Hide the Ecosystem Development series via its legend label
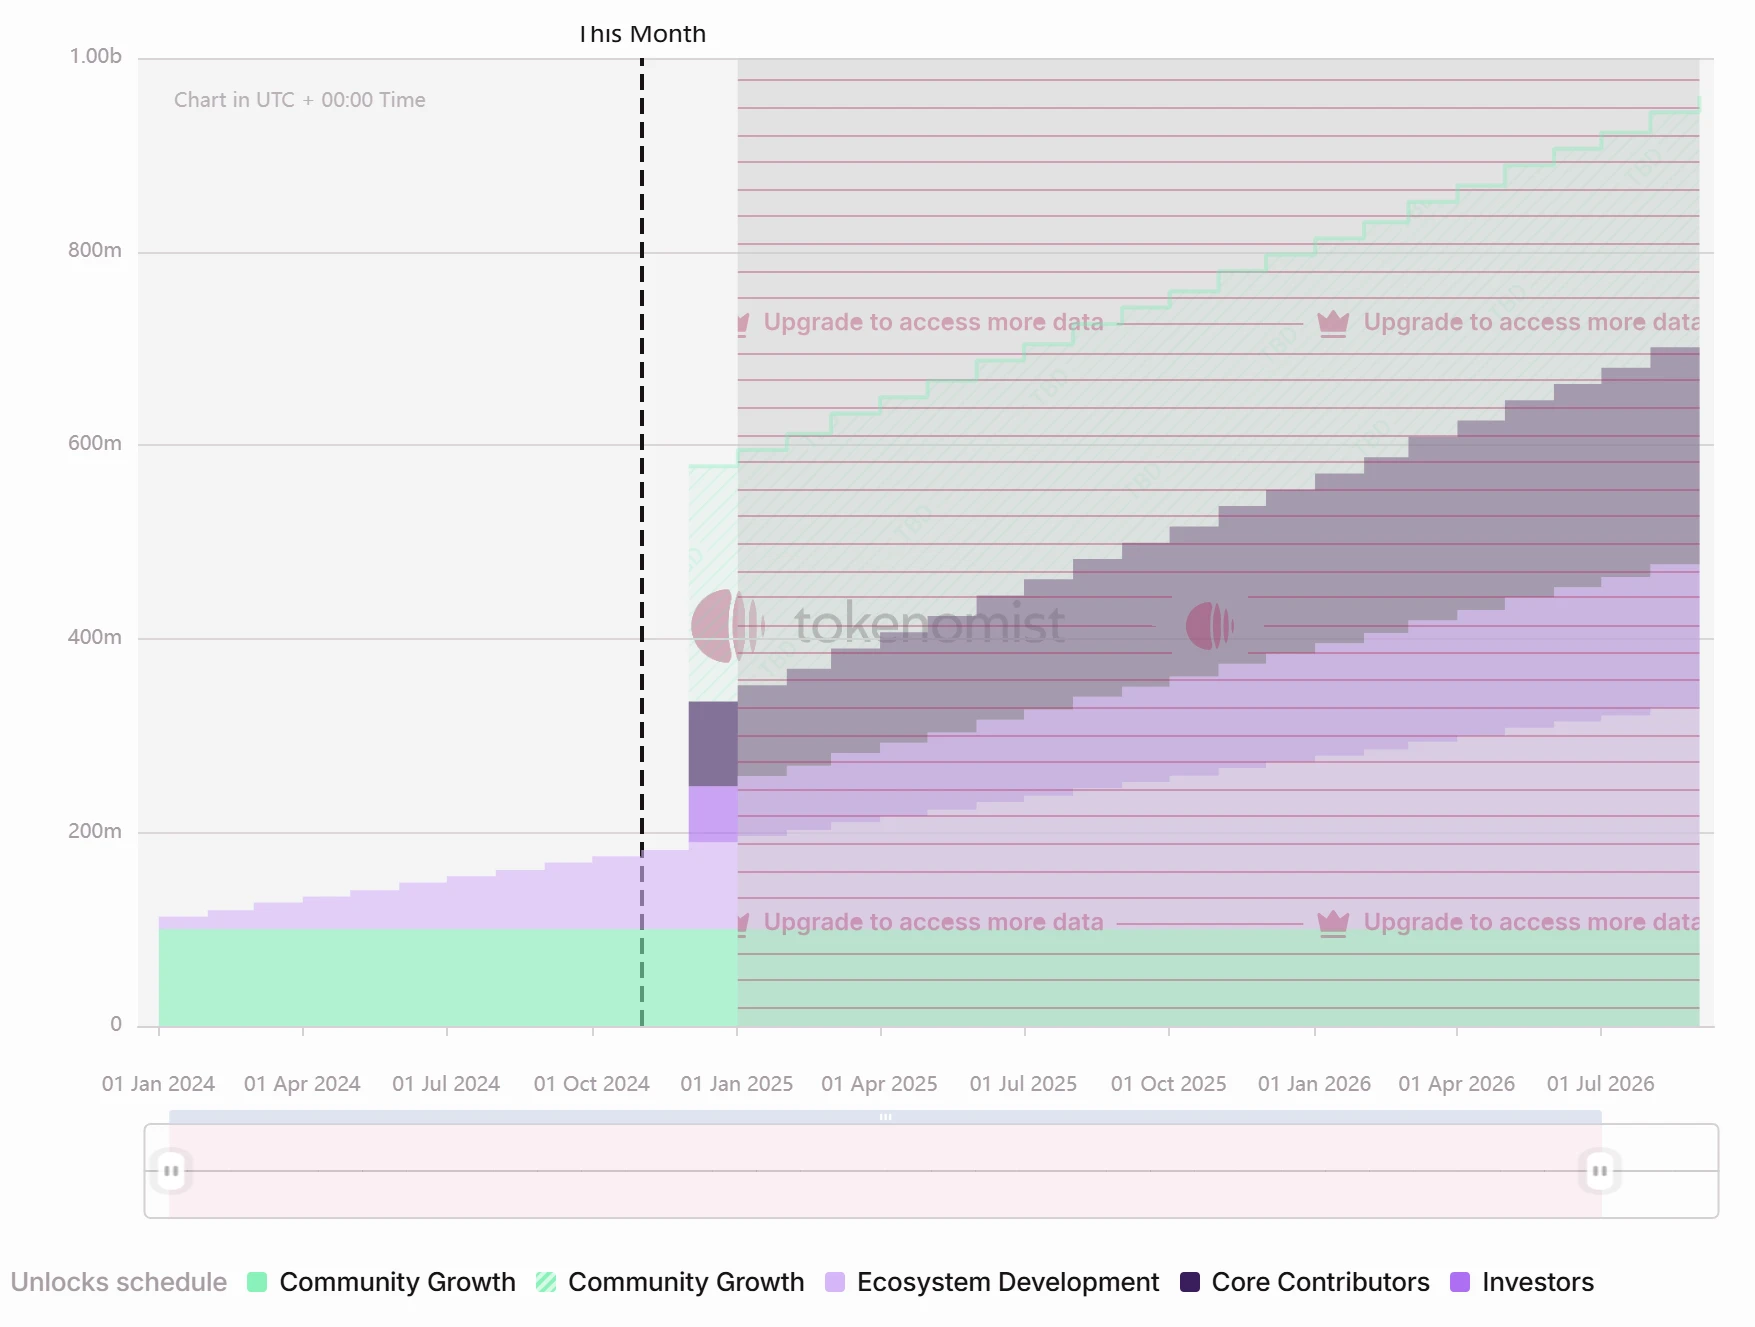Screen dimensions: 1755x1327 click(1007, 1282)
